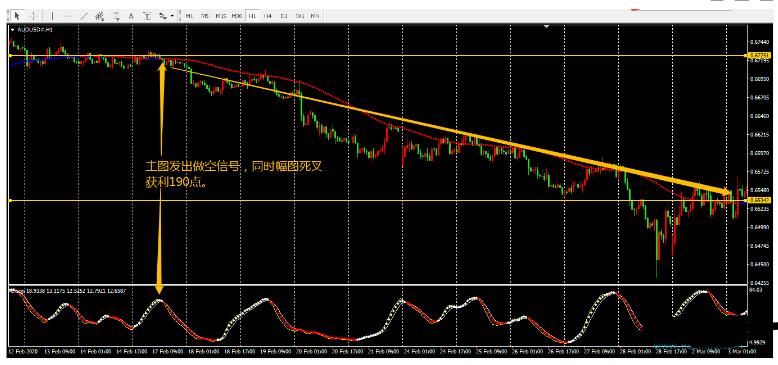Viewport: 778px width, 365px height.
Task: Select the Equidistant Channel tool
Action: (99, 16)
